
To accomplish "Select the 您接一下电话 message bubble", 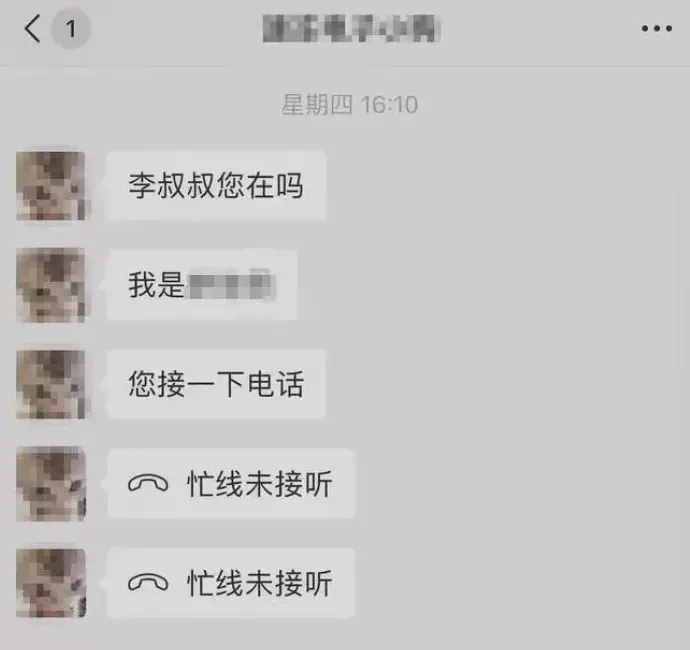I will pos(216,384).
